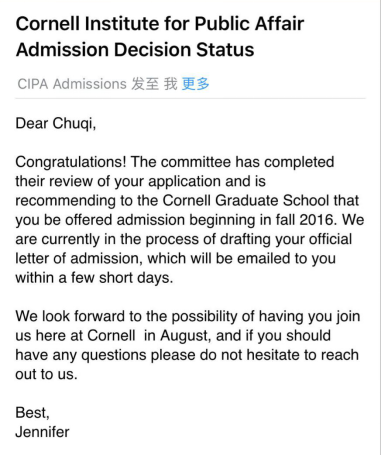381x455 pixels.
Task: Click the CIPA Admissions sender name
Action: (x=72, y=84)
